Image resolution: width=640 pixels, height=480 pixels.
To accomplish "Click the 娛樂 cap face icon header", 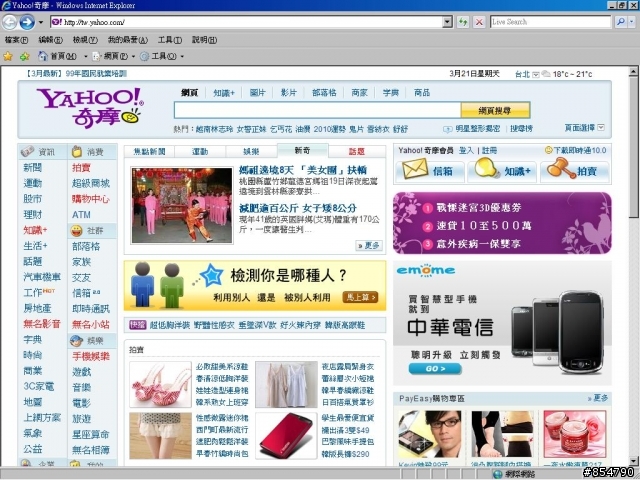I will pyautogui.click(x=76, y=340).
